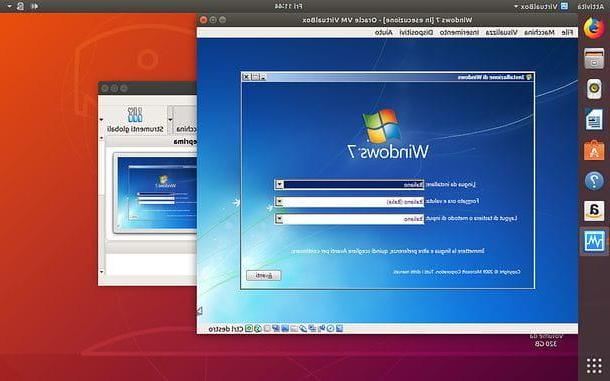
Task: Open the volume indicator in top bar
Action: pos(34,6)
